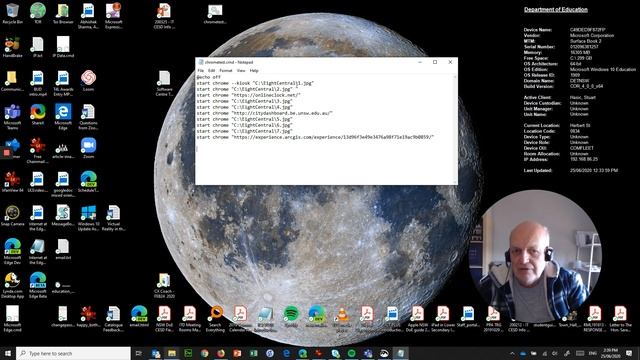Select the Search Everything desktop icon

click(215, 319)
